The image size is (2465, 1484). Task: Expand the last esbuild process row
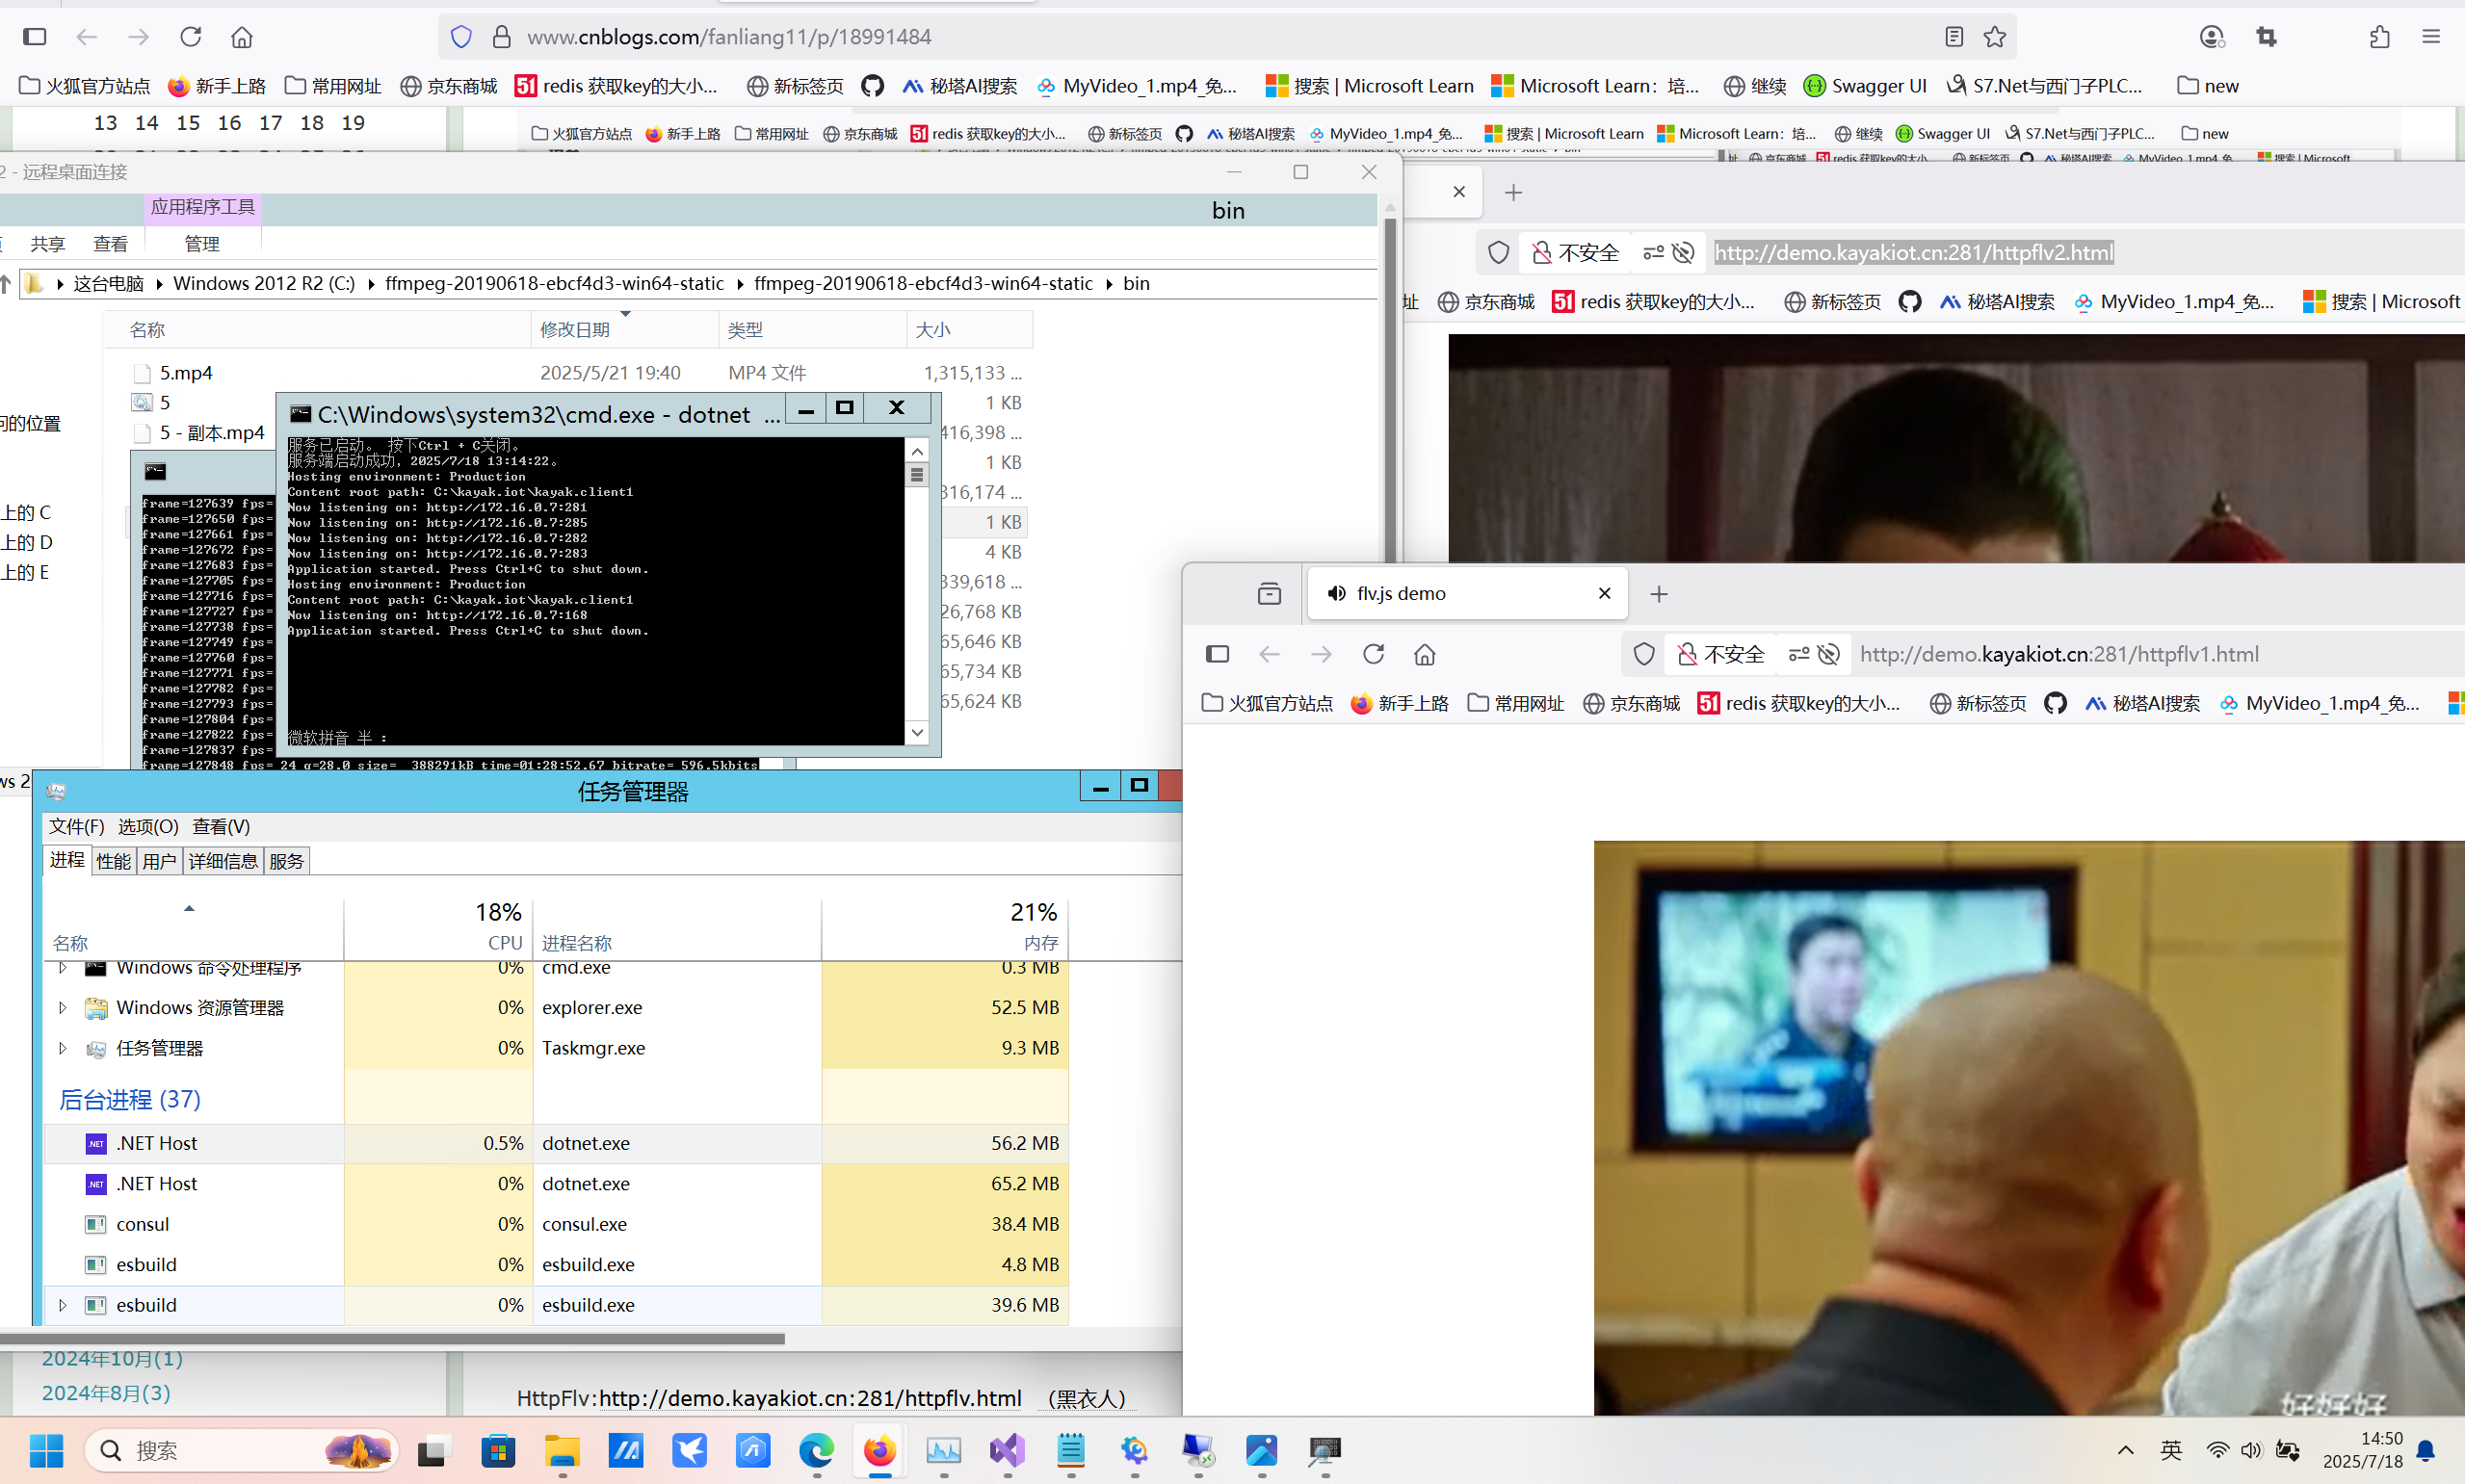(x=62, y=1305)
